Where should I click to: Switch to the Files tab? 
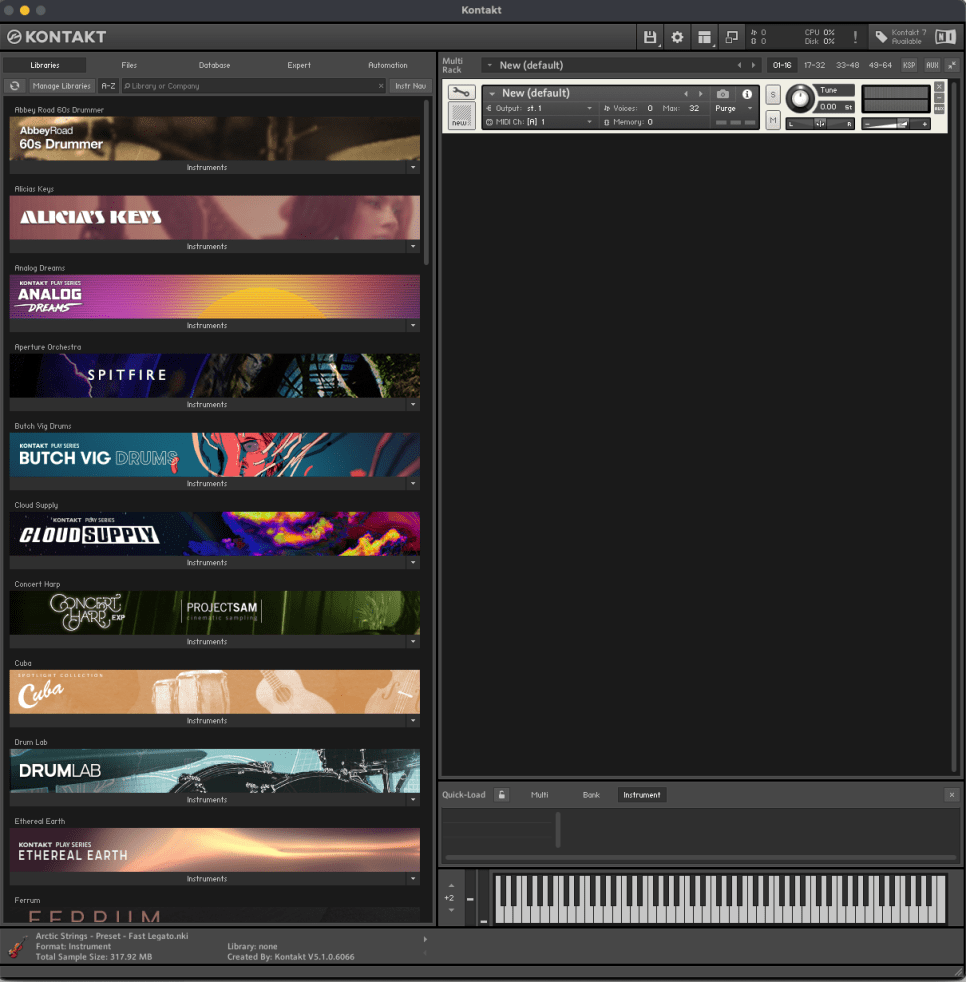[129, 65]
